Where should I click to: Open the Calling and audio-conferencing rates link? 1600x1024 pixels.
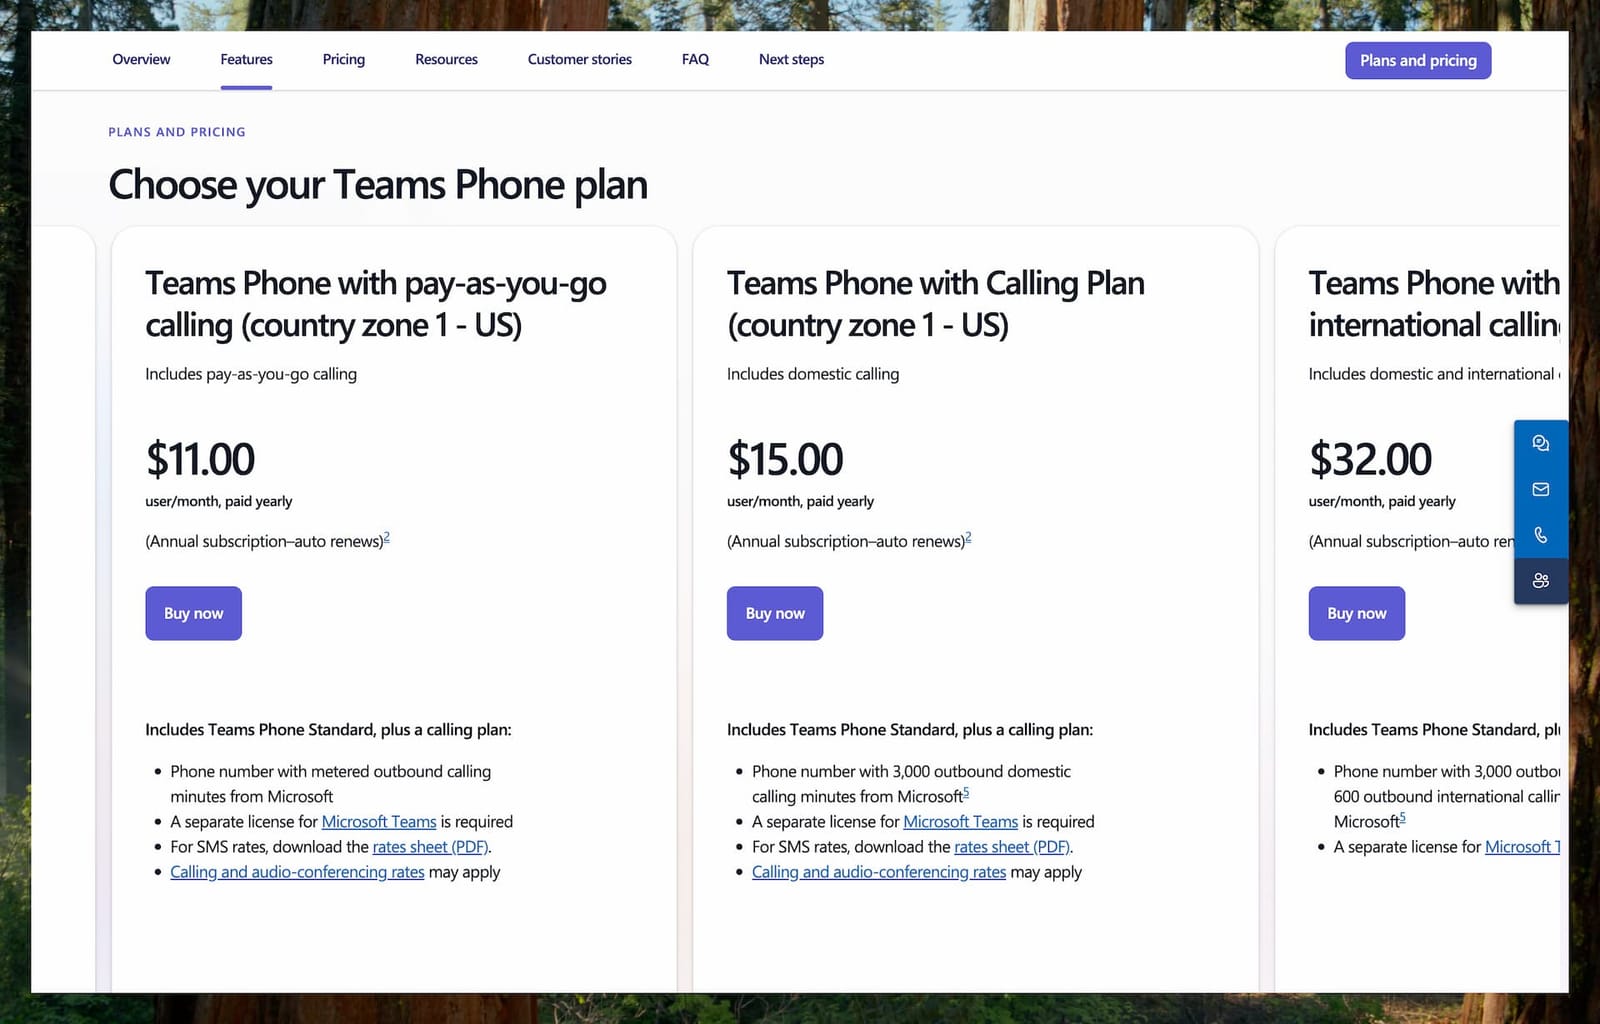296,871
